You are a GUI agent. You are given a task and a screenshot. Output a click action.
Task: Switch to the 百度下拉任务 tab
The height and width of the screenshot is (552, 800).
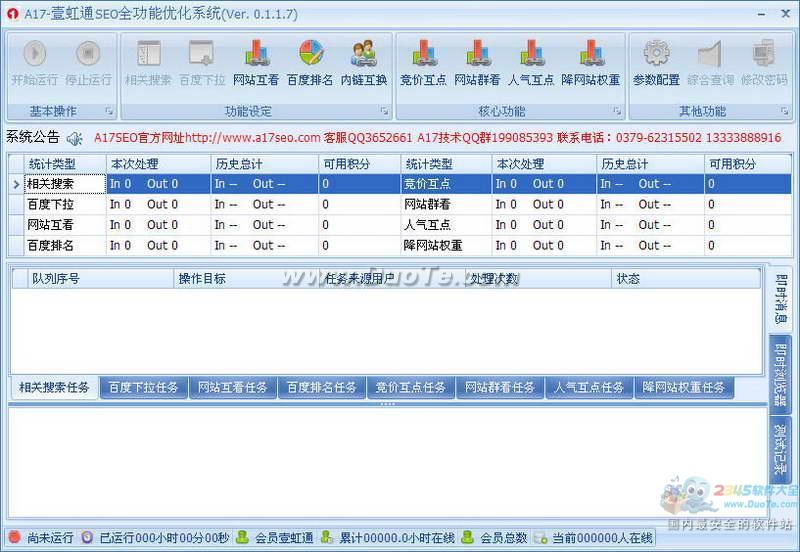pyautogui.click(x=143, y=388)
